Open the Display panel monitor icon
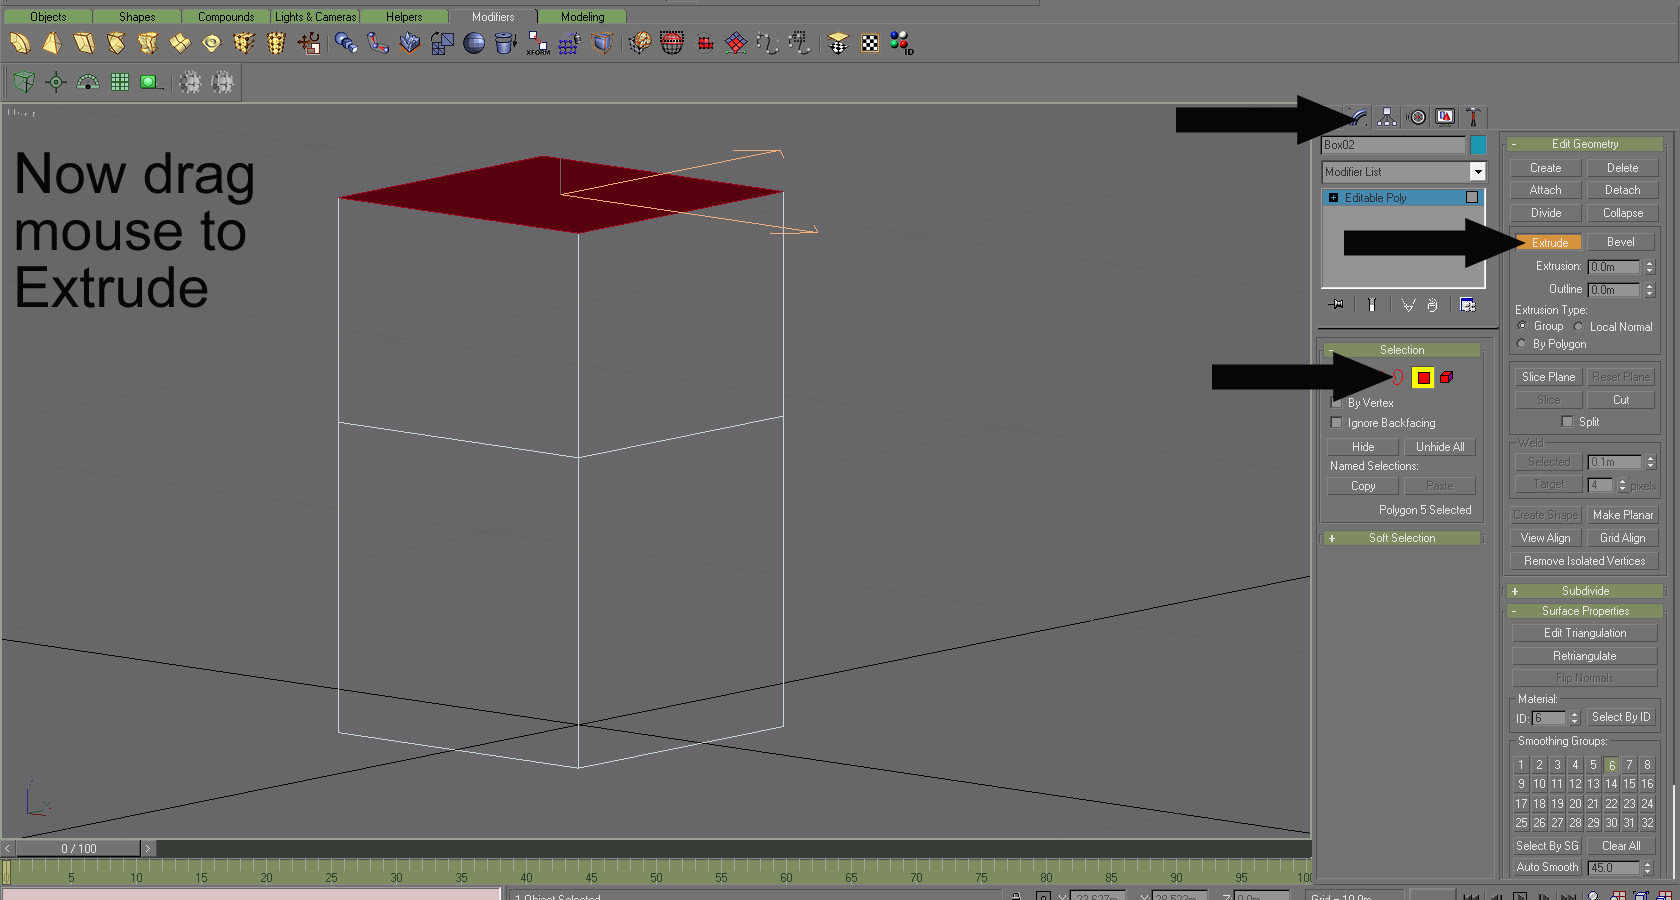This screenshot has height=900, width=1680. [1445, 117]
